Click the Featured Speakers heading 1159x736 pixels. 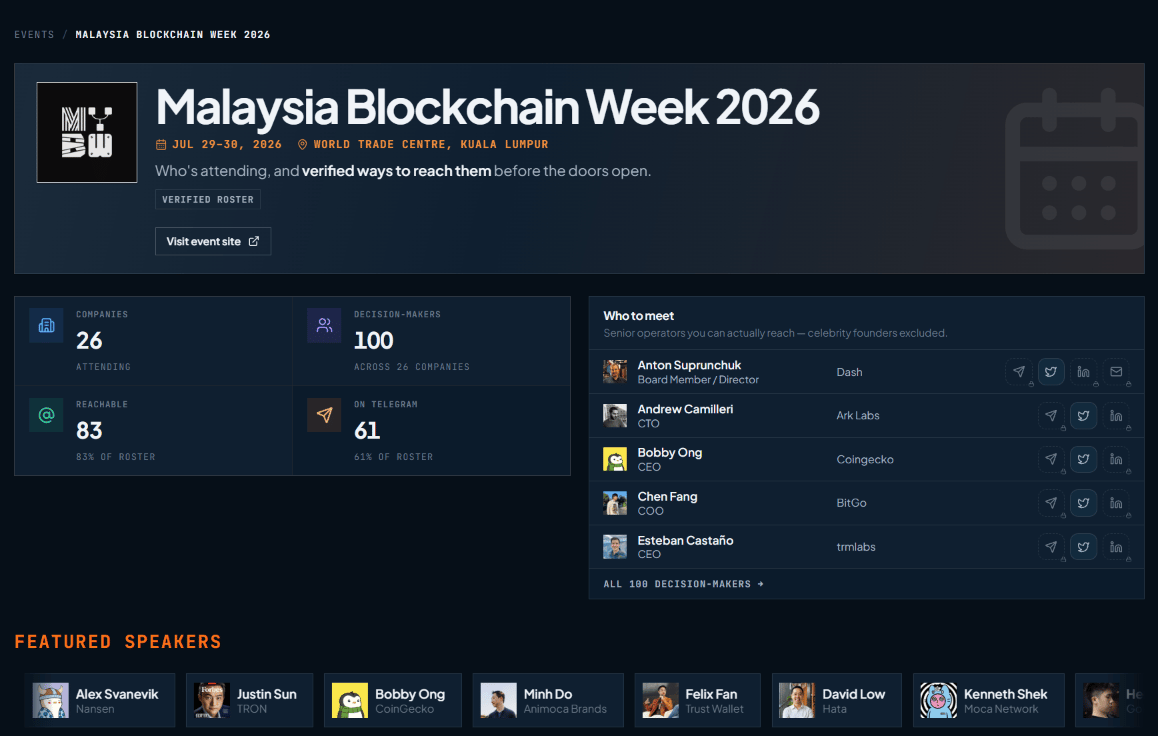(118, 641)
